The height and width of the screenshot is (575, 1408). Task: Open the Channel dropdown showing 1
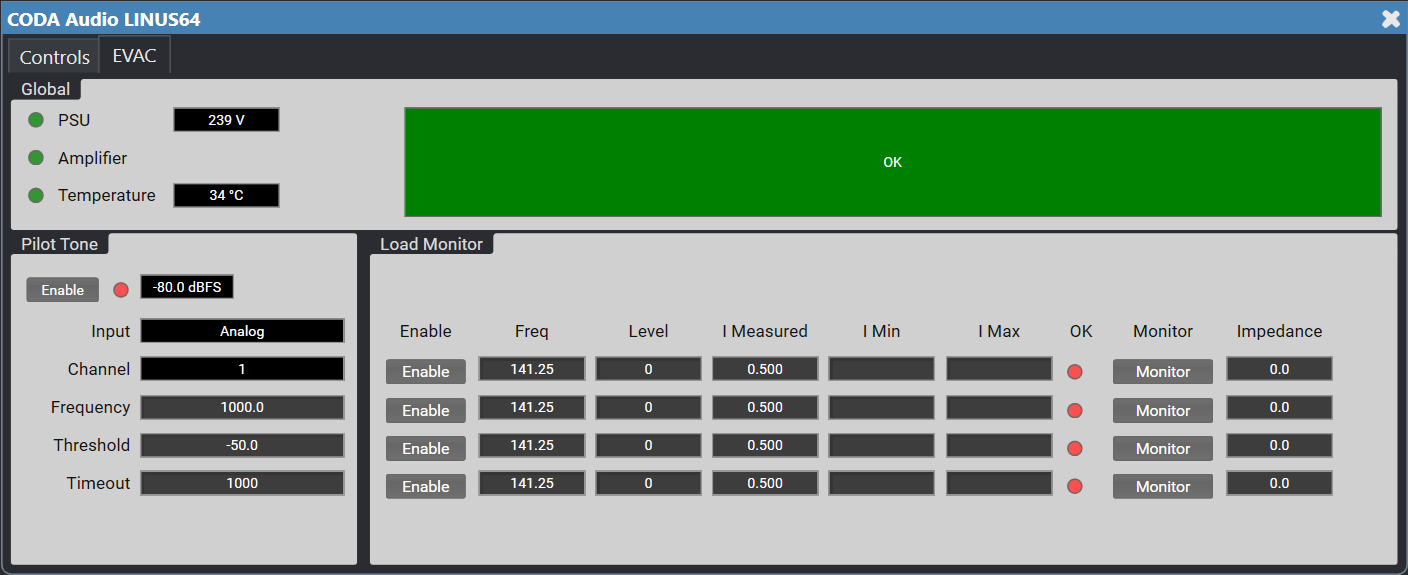(242, 369)
